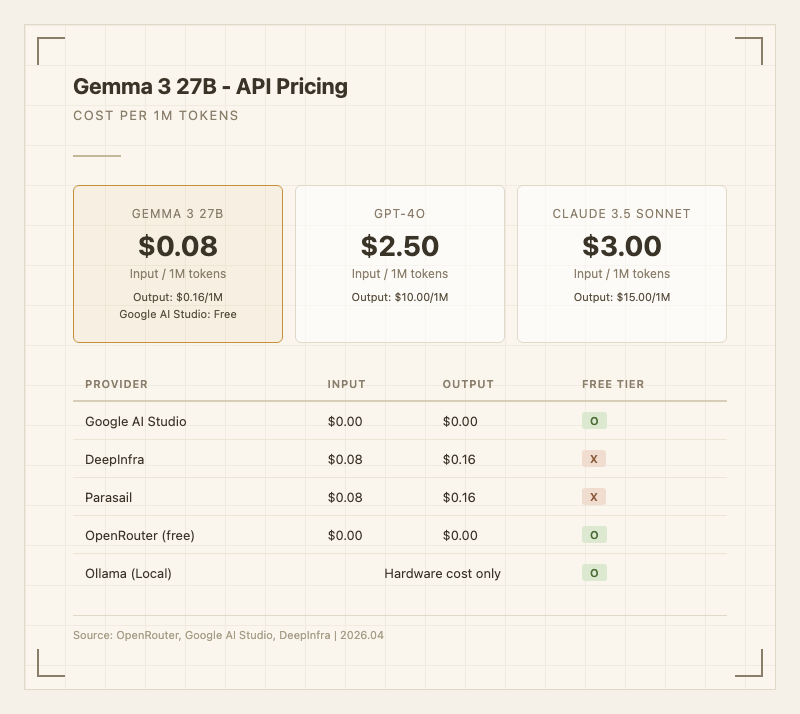This screenshot has height=714, width=800.
Task: Click the Provider column header
Action: pyautogui.click(x=116, y=384)
